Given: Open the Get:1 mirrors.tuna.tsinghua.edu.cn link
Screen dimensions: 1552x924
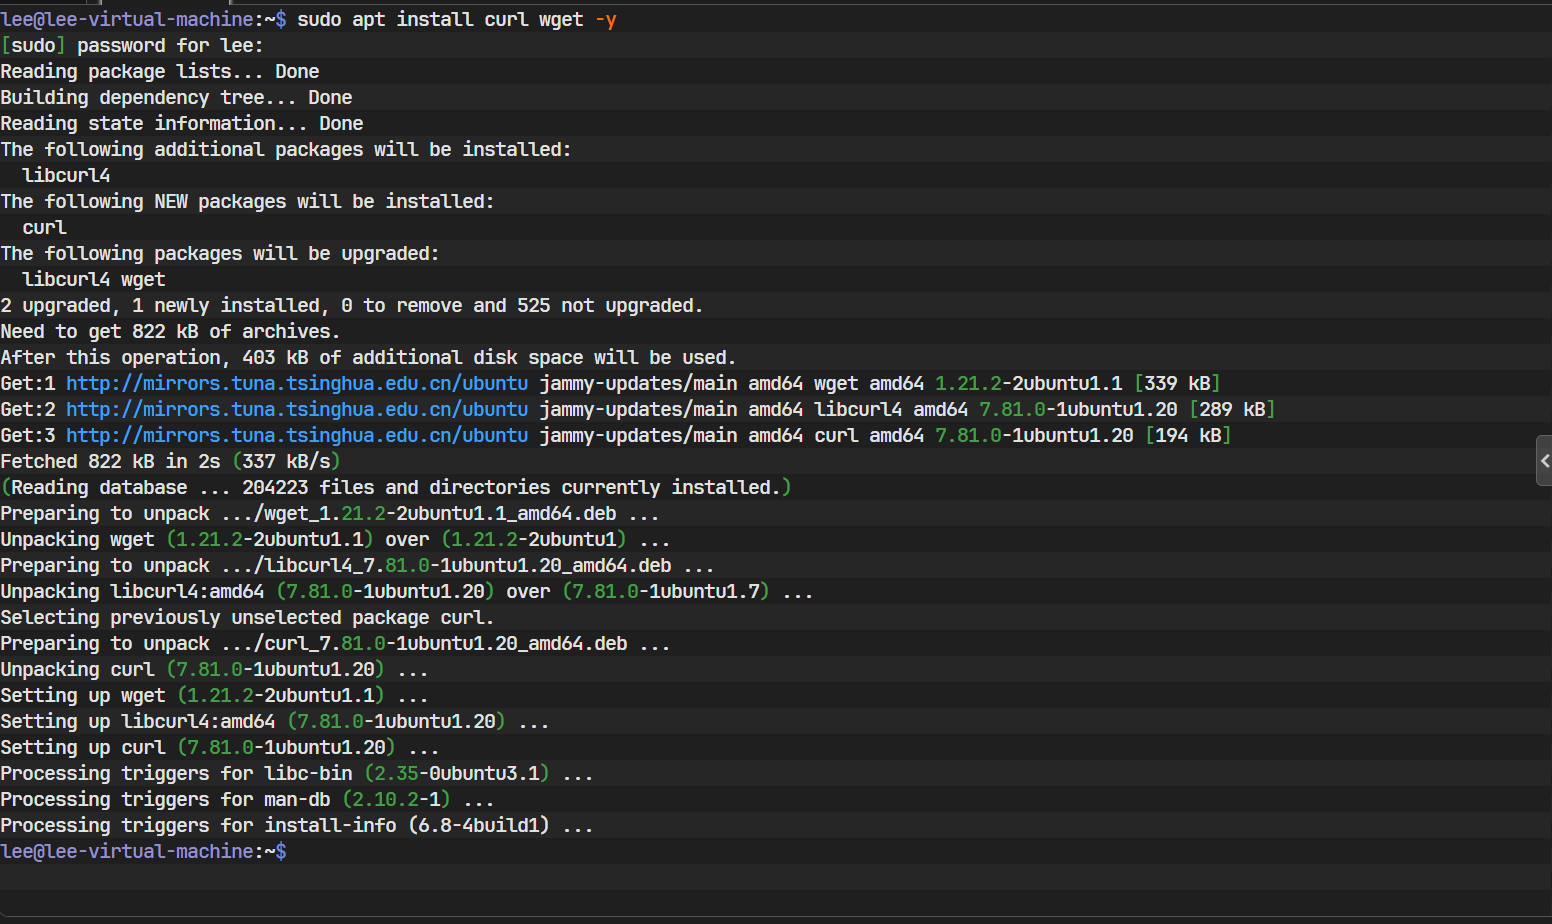Looking at the screenshot, I should coord(296,383).
